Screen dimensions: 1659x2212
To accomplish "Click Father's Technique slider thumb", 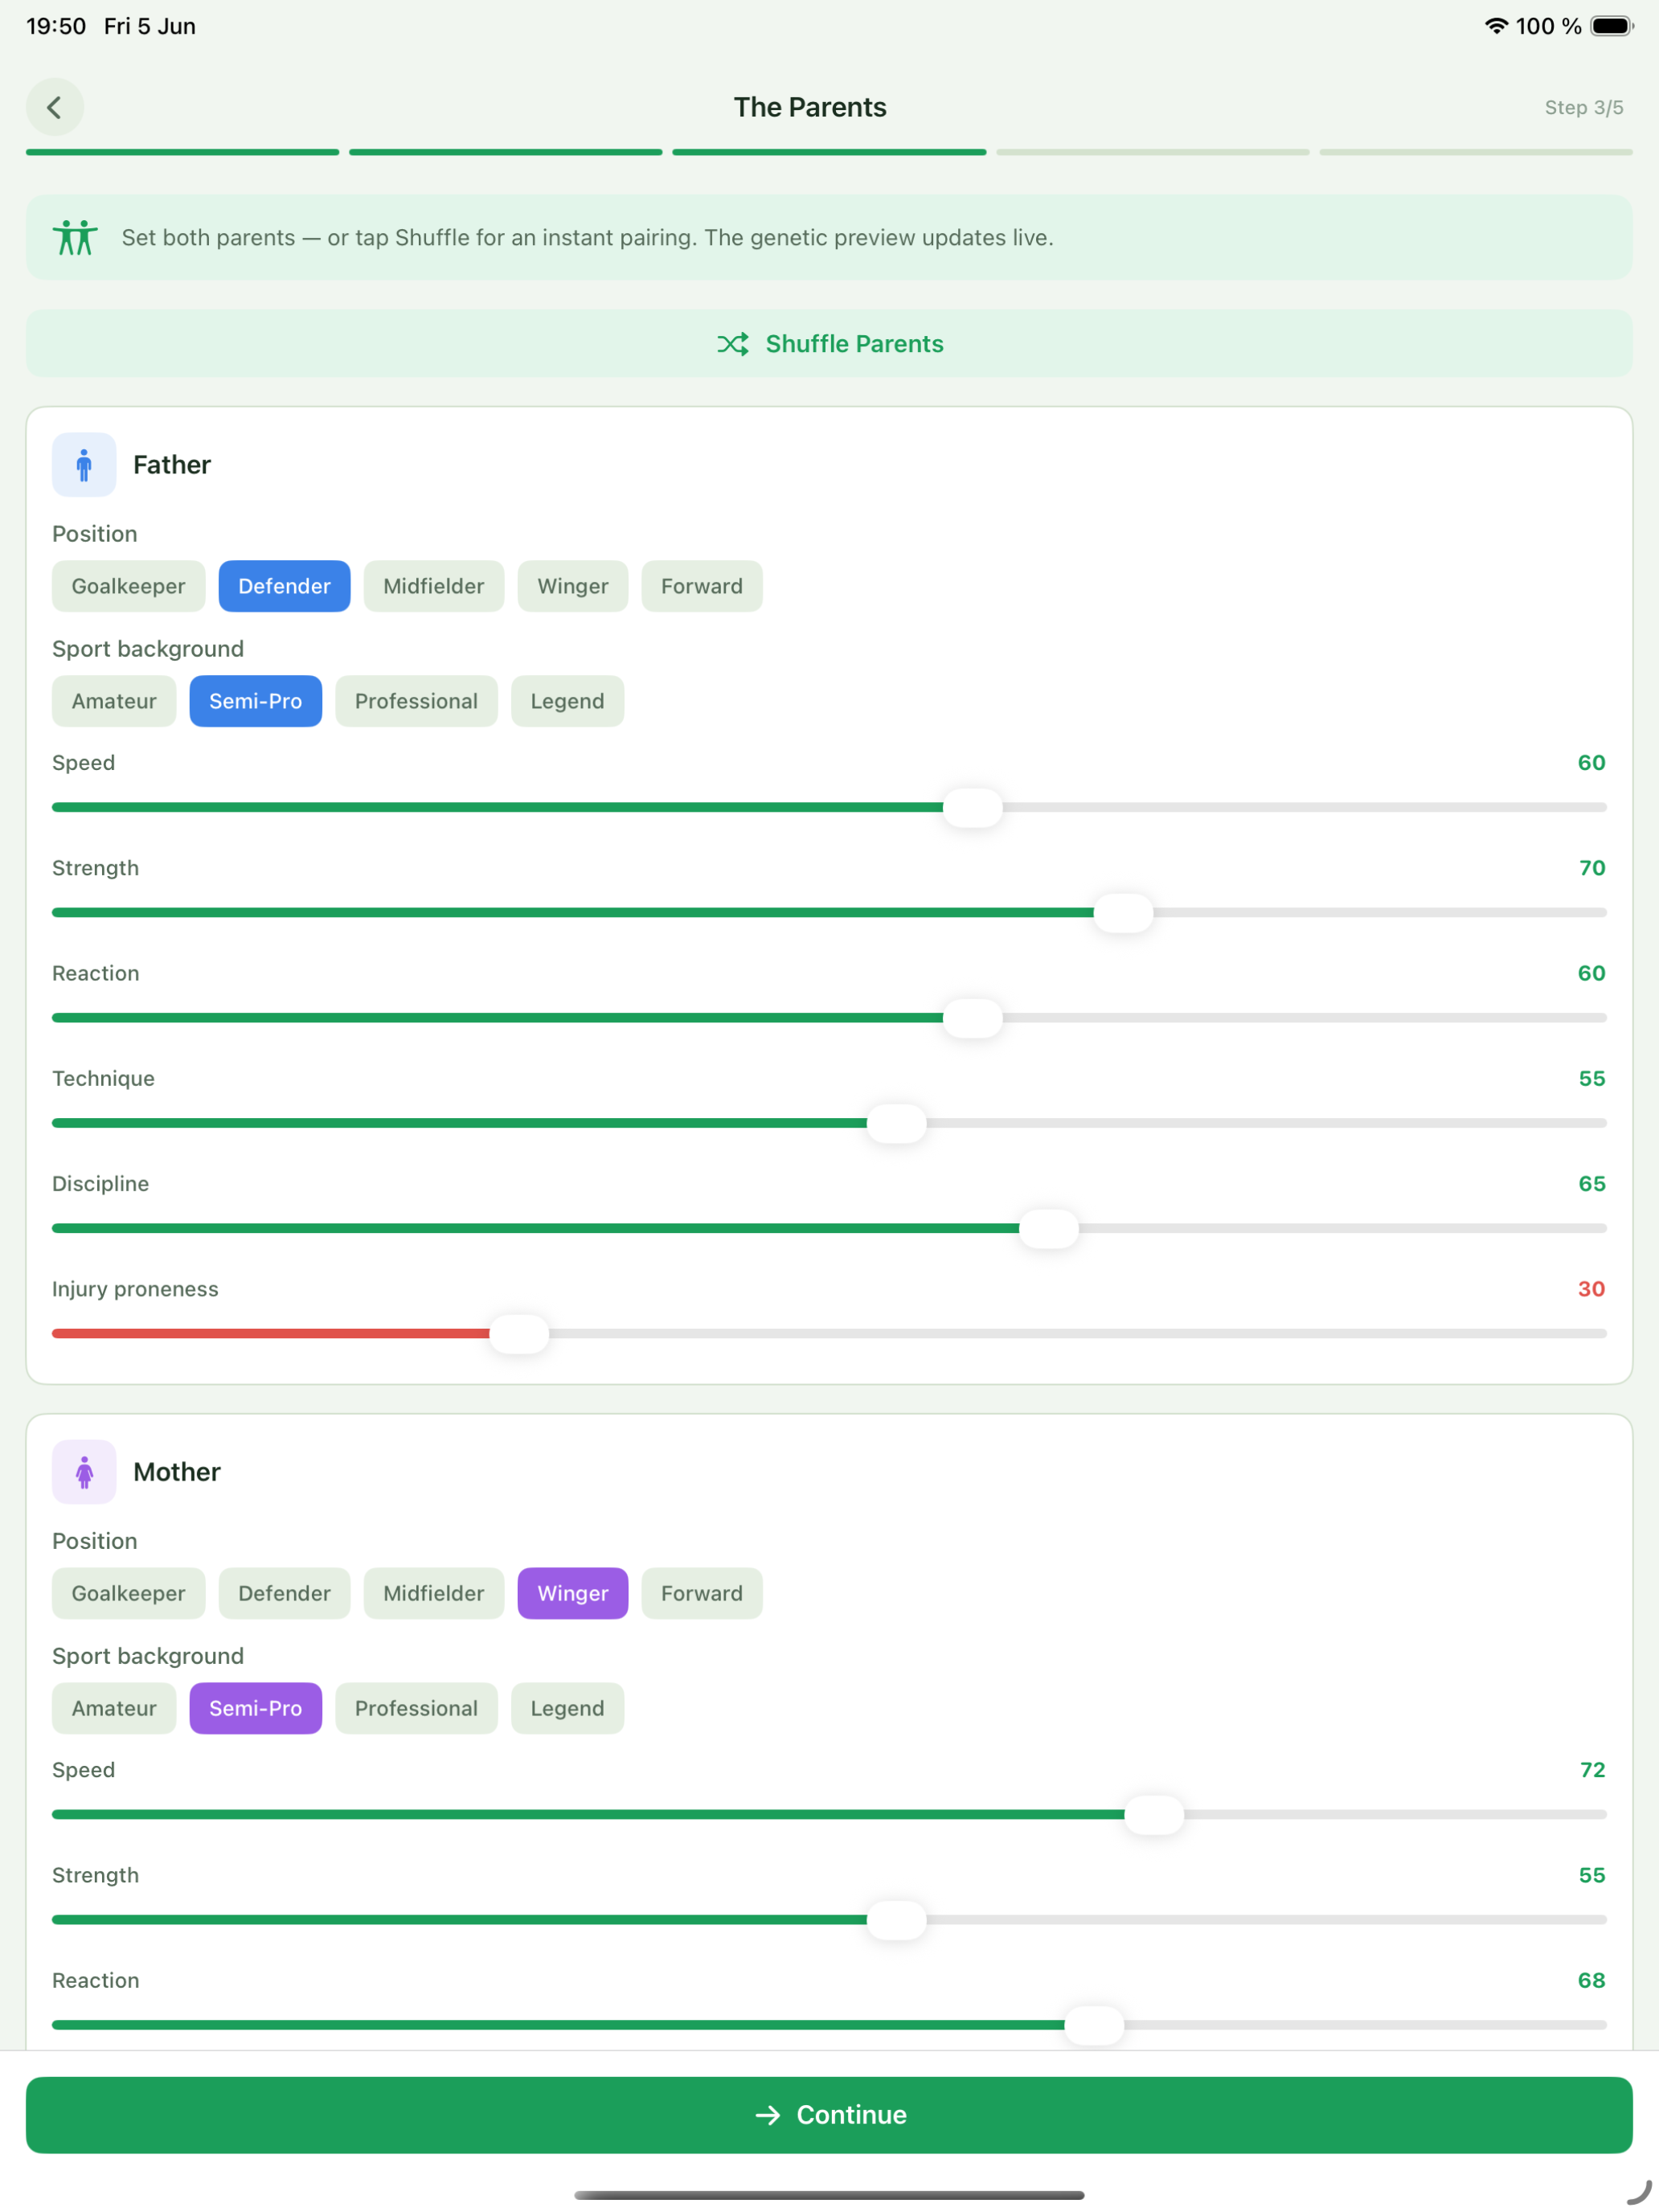I will (x=897, y=1123).
